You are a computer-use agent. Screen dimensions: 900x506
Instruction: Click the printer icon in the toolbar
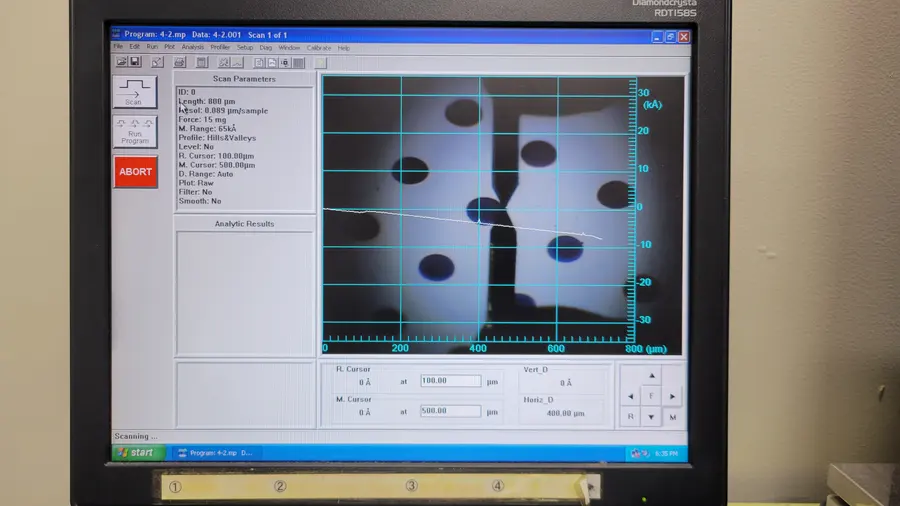(x=180, y=62)
